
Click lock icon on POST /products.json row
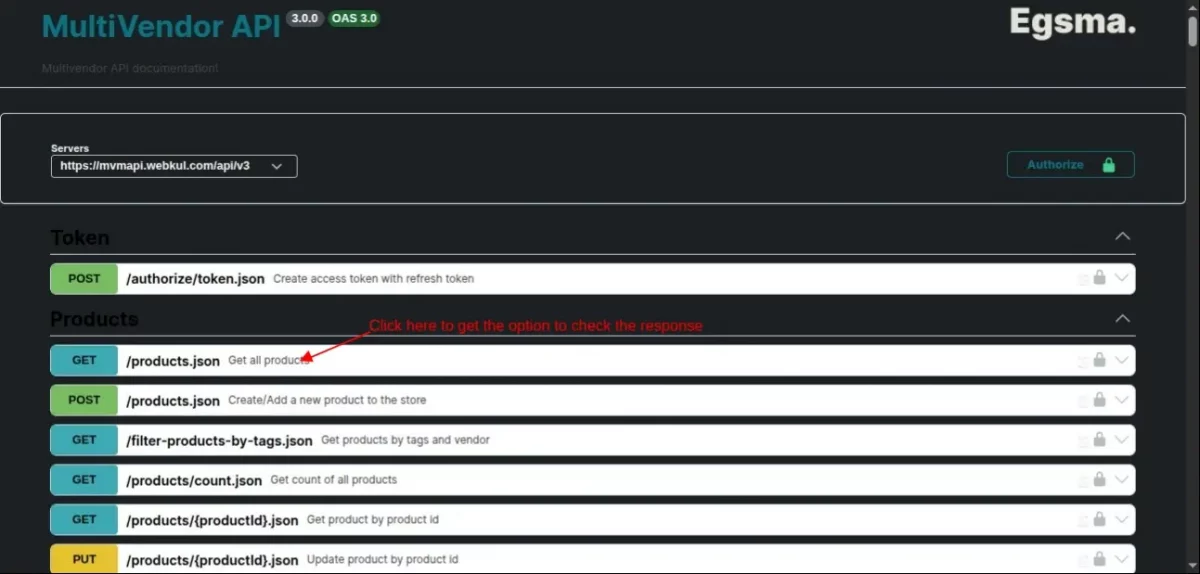[1099, 400]
